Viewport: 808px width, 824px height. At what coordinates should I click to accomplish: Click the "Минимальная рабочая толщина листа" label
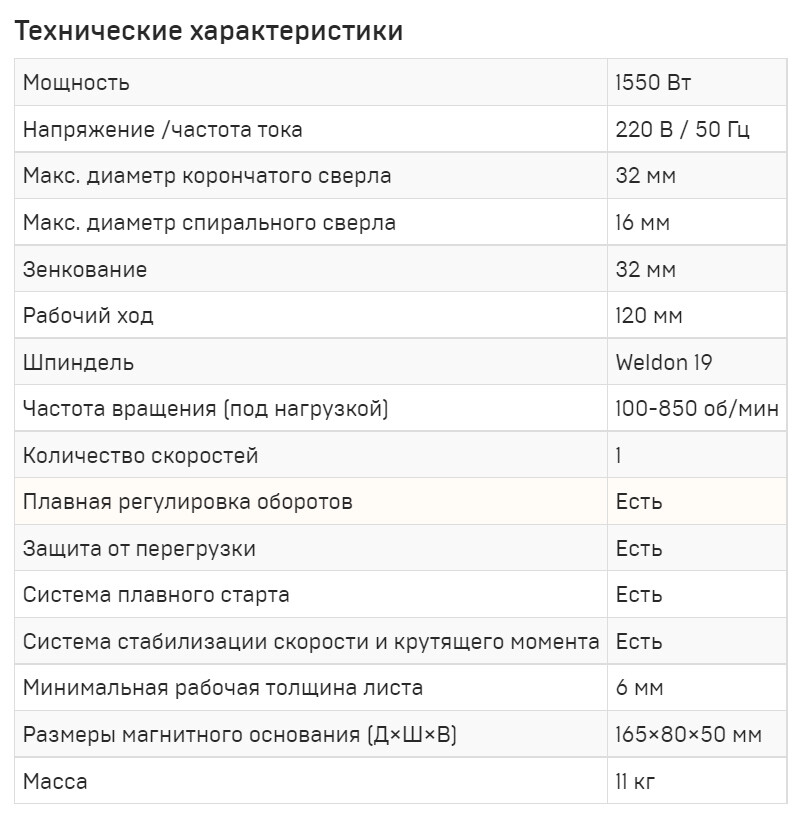click(x=223, y=688)
